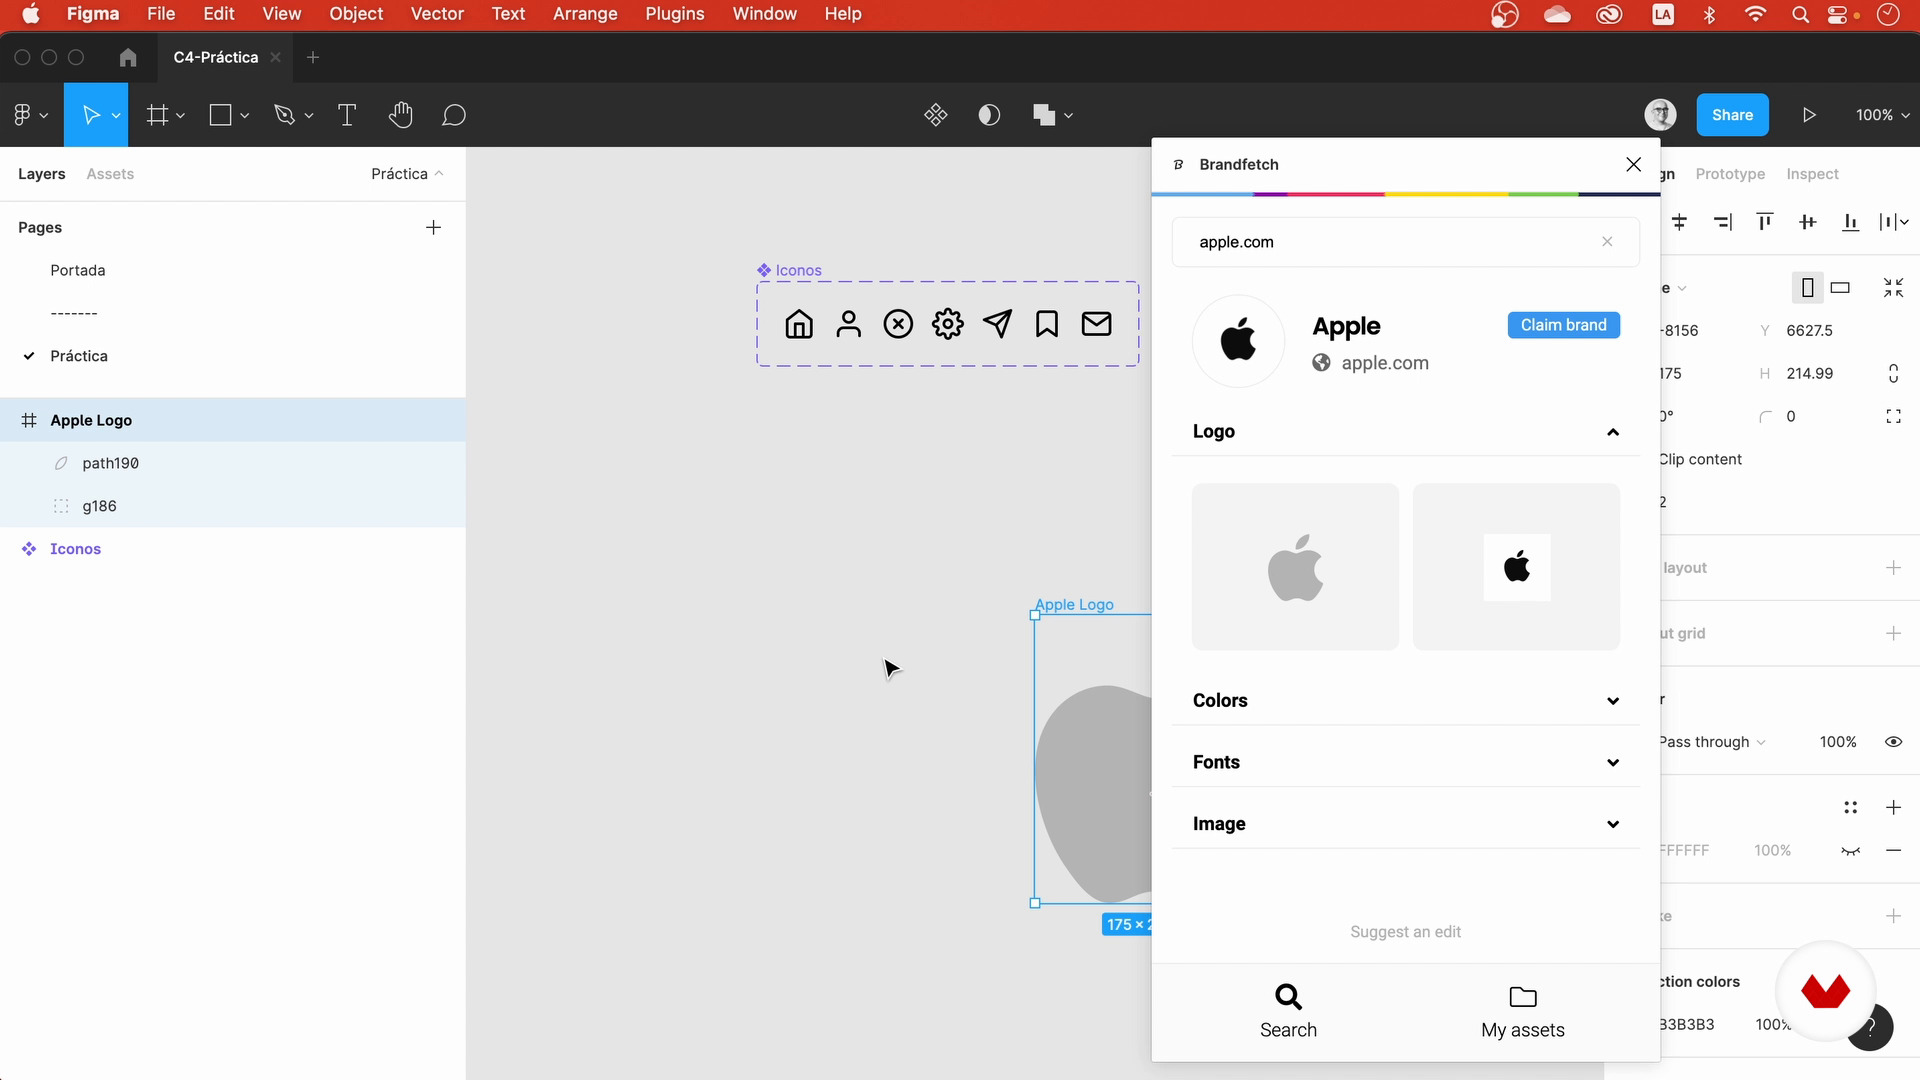
Task: Set frame orientation to portrait
Action: coord(1807,288)
